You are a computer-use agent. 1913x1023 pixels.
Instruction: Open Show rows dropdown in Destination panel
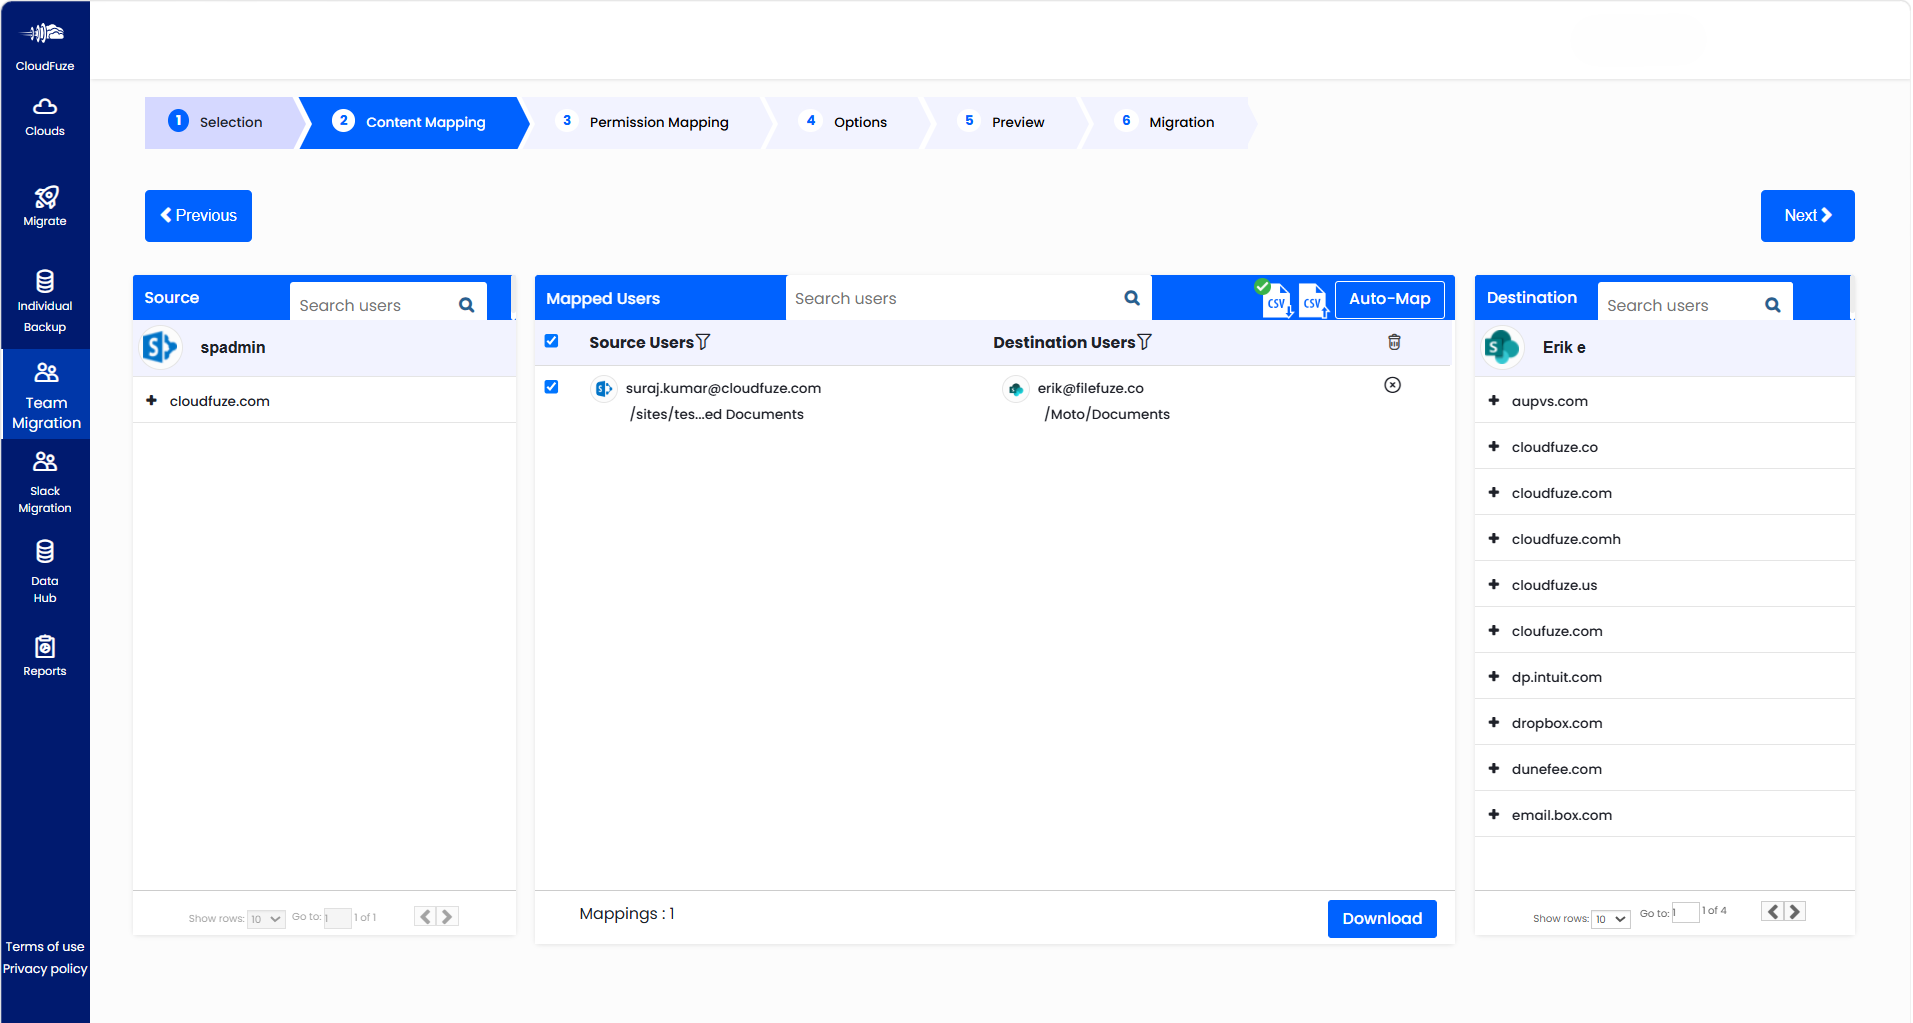1610,919
